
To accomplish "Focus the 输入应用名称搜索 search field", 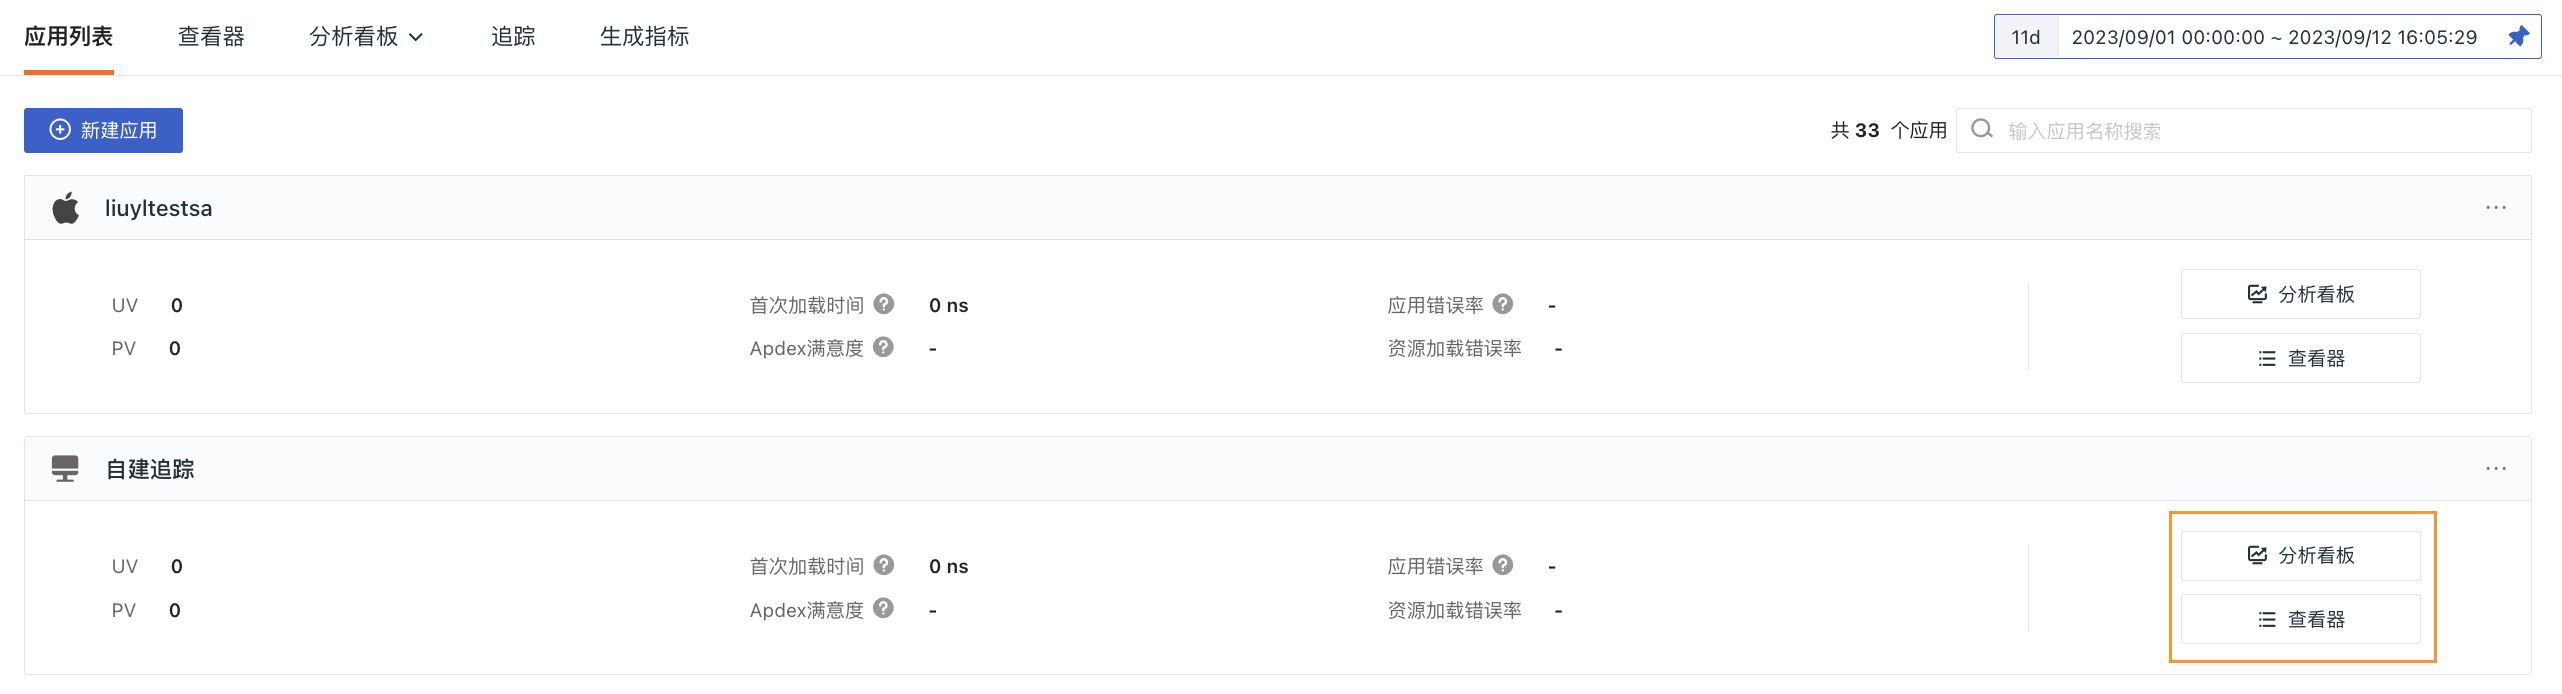I will pos(2243,130).
